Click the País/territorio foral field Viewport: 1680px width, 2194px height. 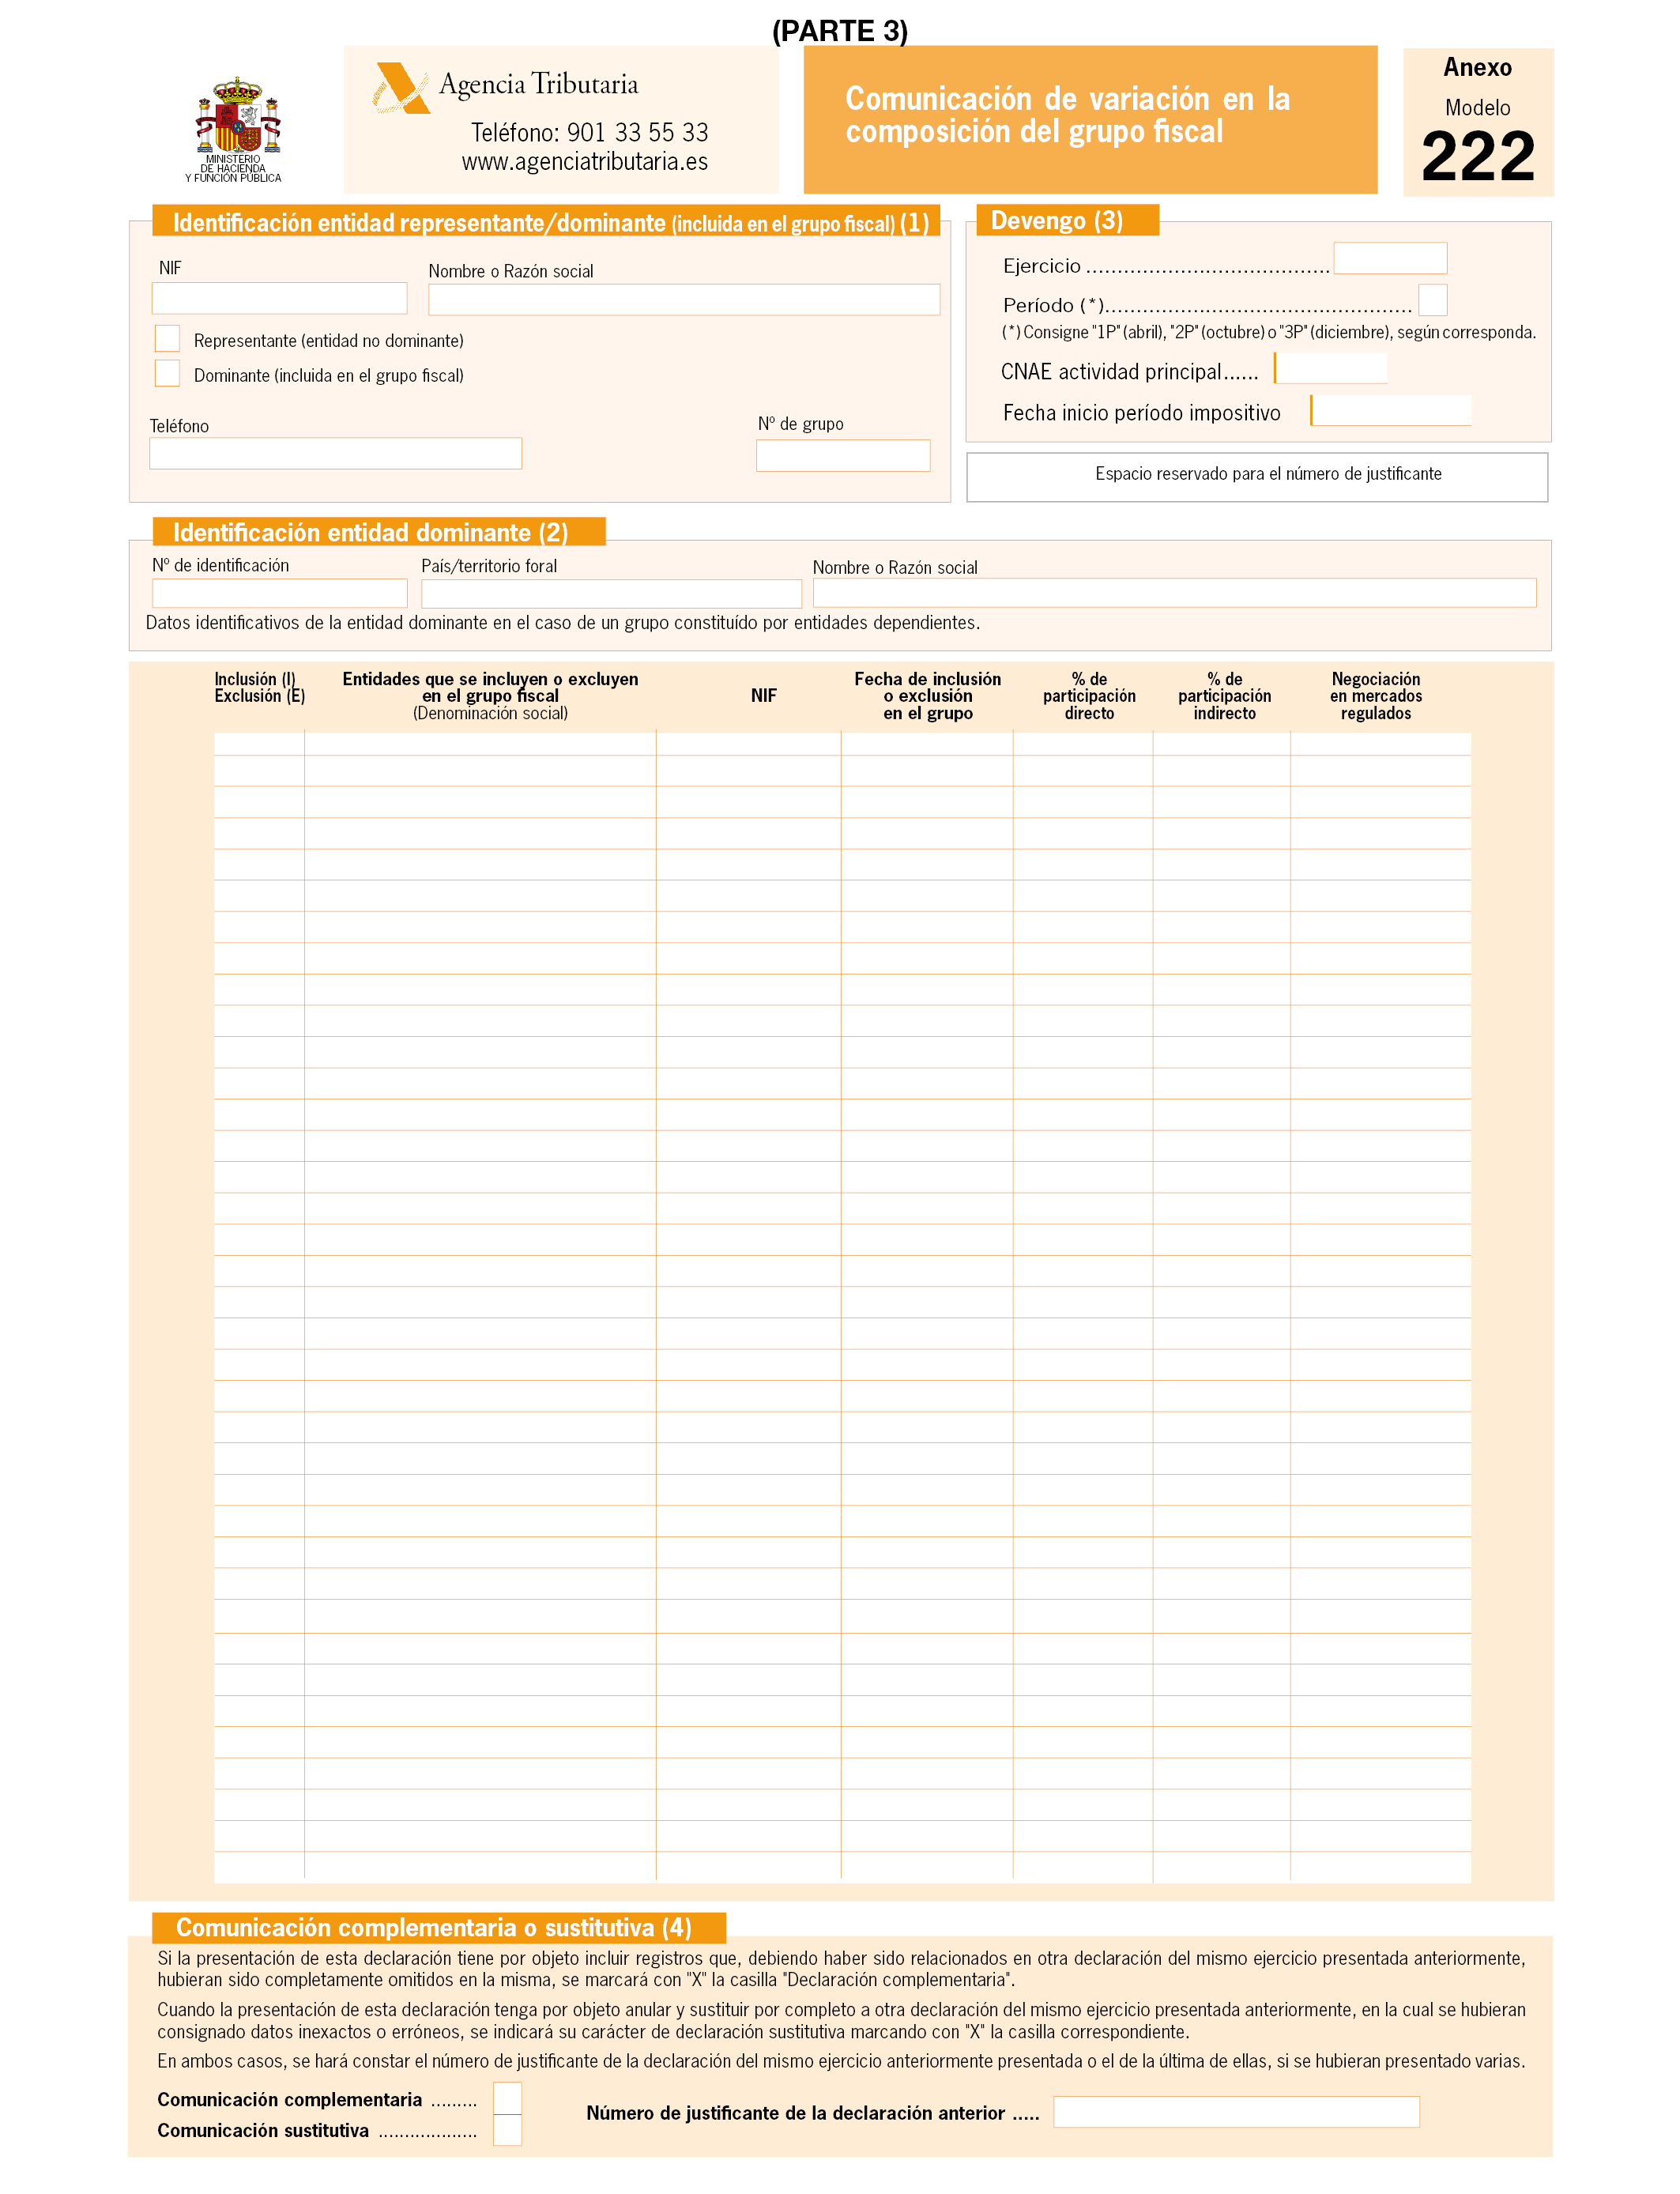(611, 594)
